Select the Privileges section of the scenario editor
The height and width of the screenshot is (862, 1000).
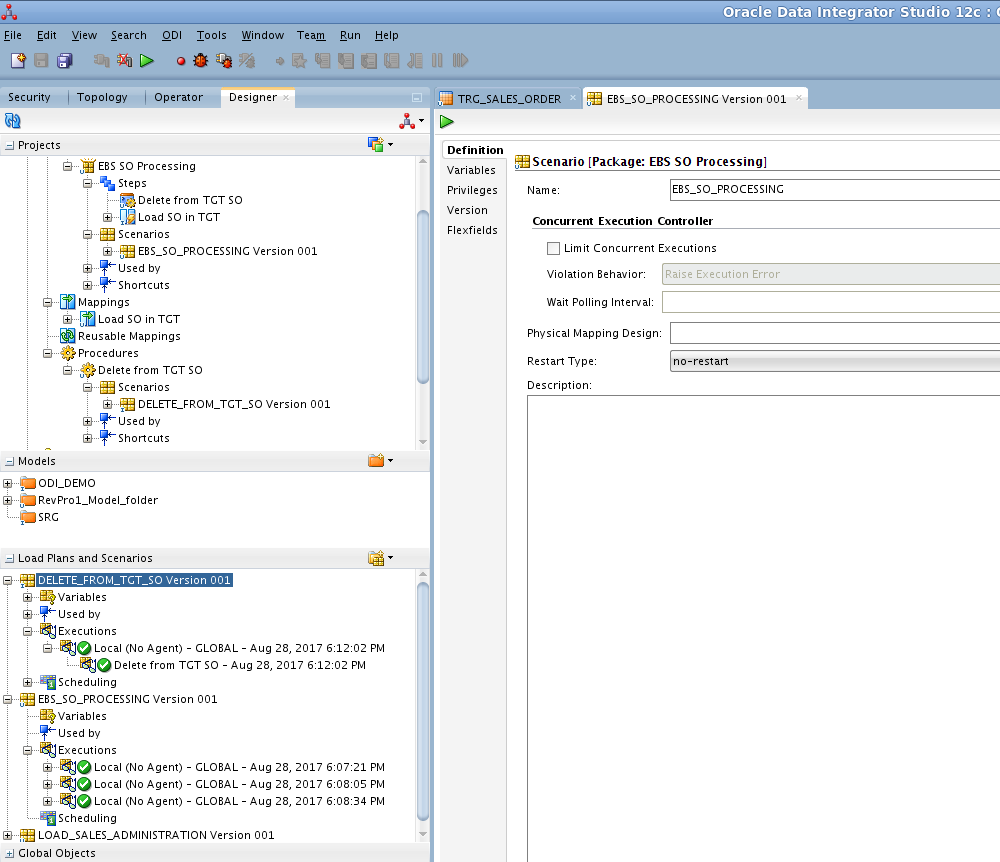pos(472,190)
